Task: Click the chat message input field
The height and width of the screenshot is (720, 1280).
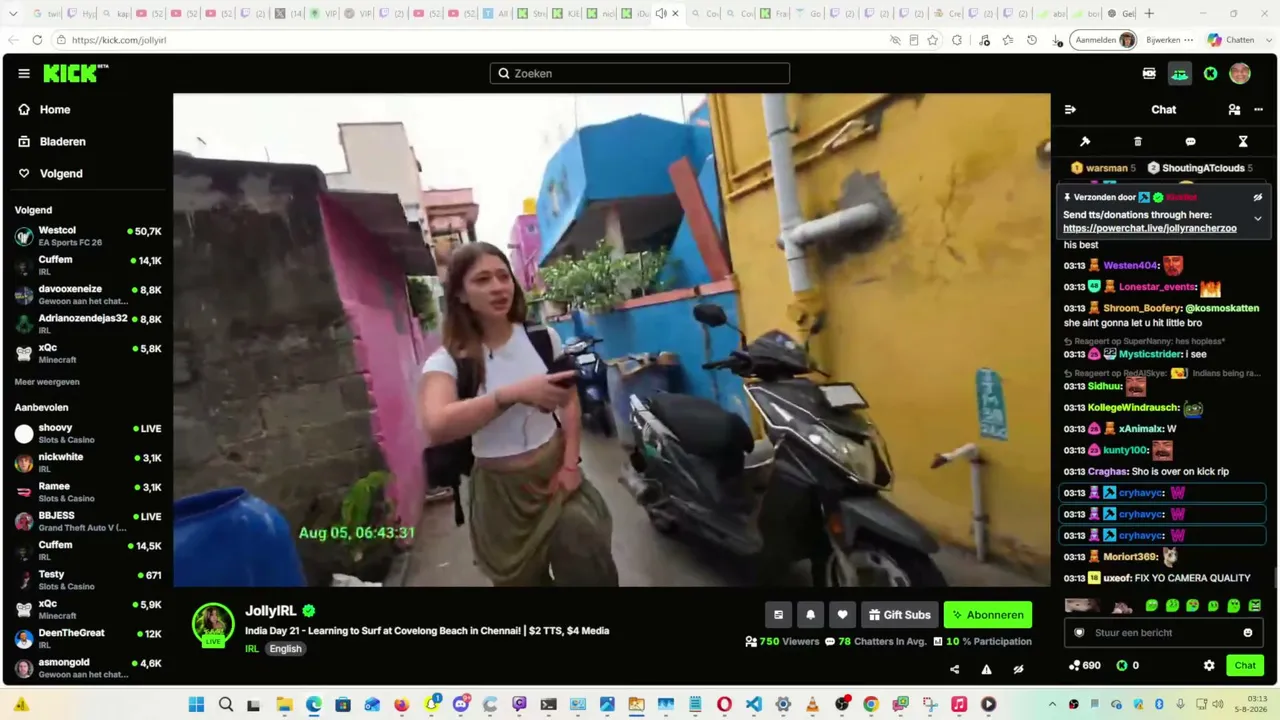Action: tap(1164, 633)
